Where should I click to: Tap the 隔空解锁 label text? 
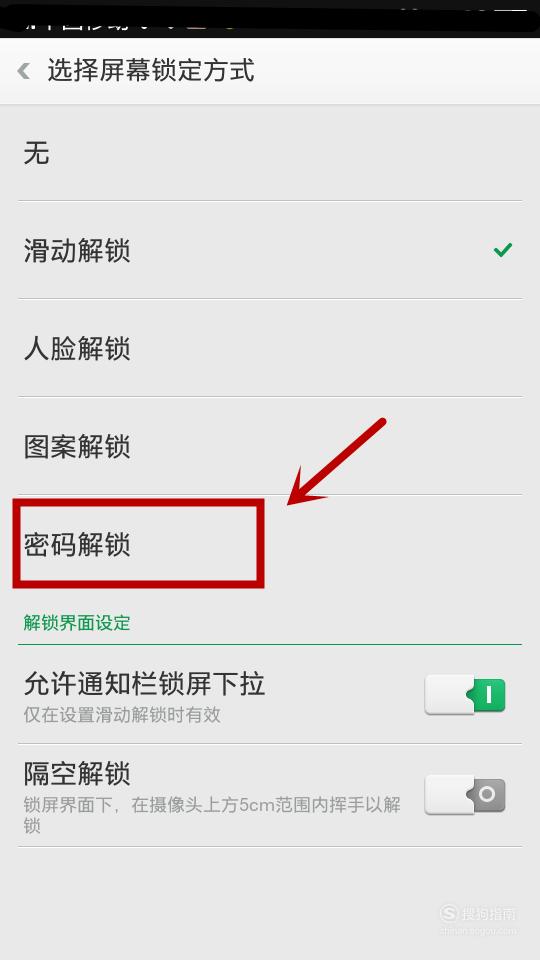click(x=77, y=774)
